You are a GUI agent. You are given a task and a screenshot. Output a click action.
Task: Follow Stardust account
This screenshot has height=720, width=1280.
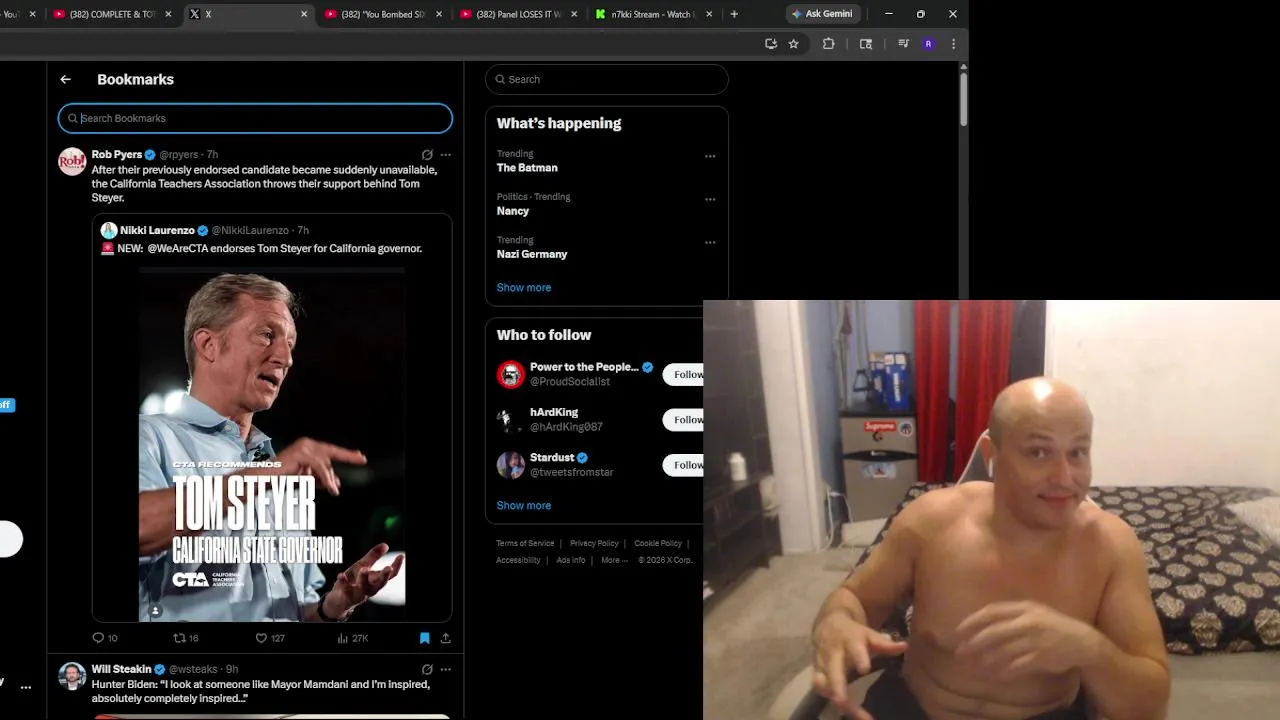tap(684, 465)
